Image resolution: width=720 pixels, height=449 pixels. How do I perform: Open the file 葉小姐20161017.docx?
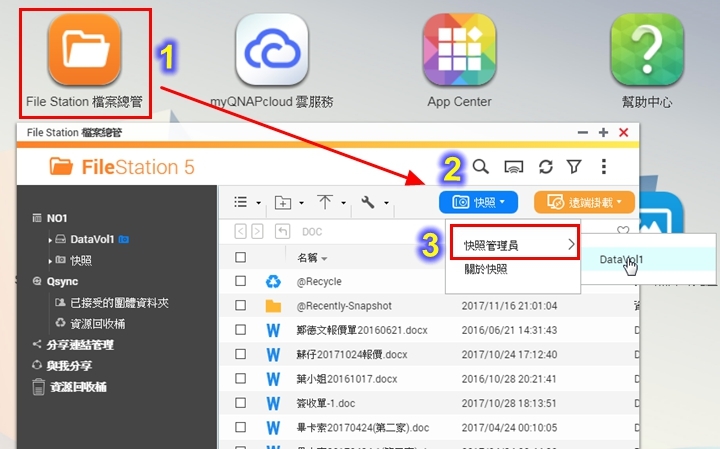click(x=347, y=379)
